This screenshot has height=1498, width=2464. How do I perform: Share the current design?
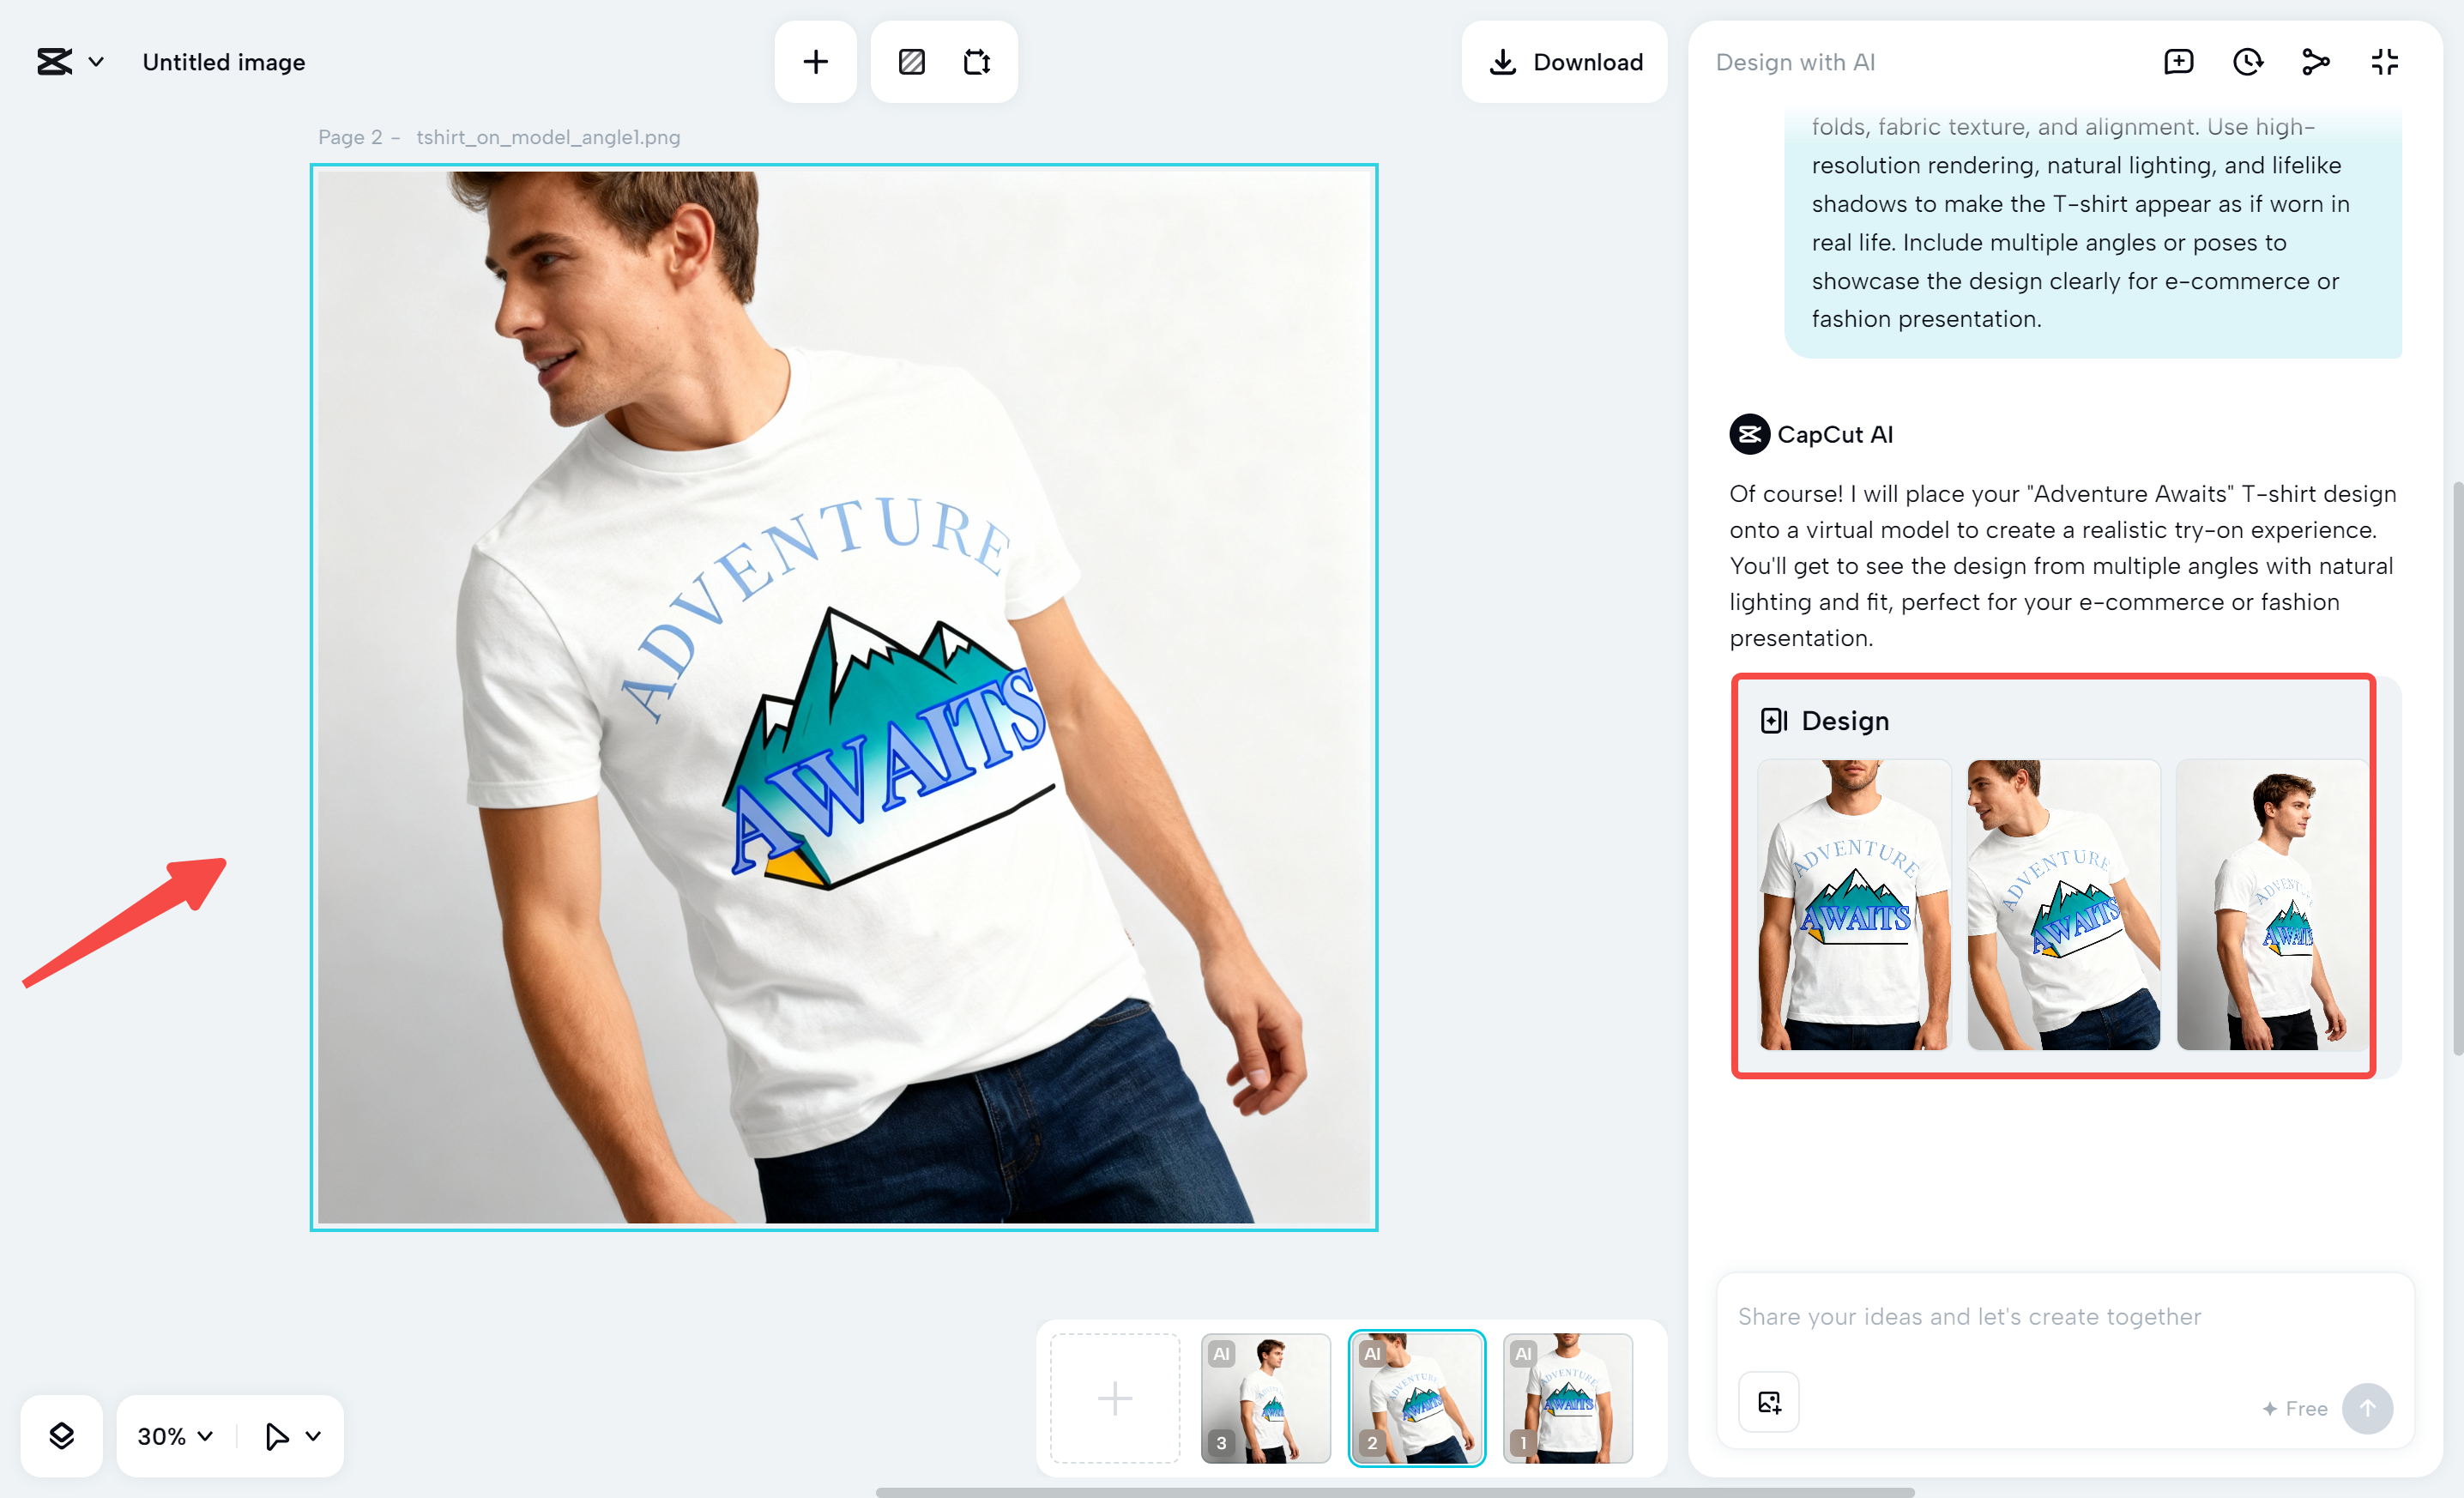2316,61
